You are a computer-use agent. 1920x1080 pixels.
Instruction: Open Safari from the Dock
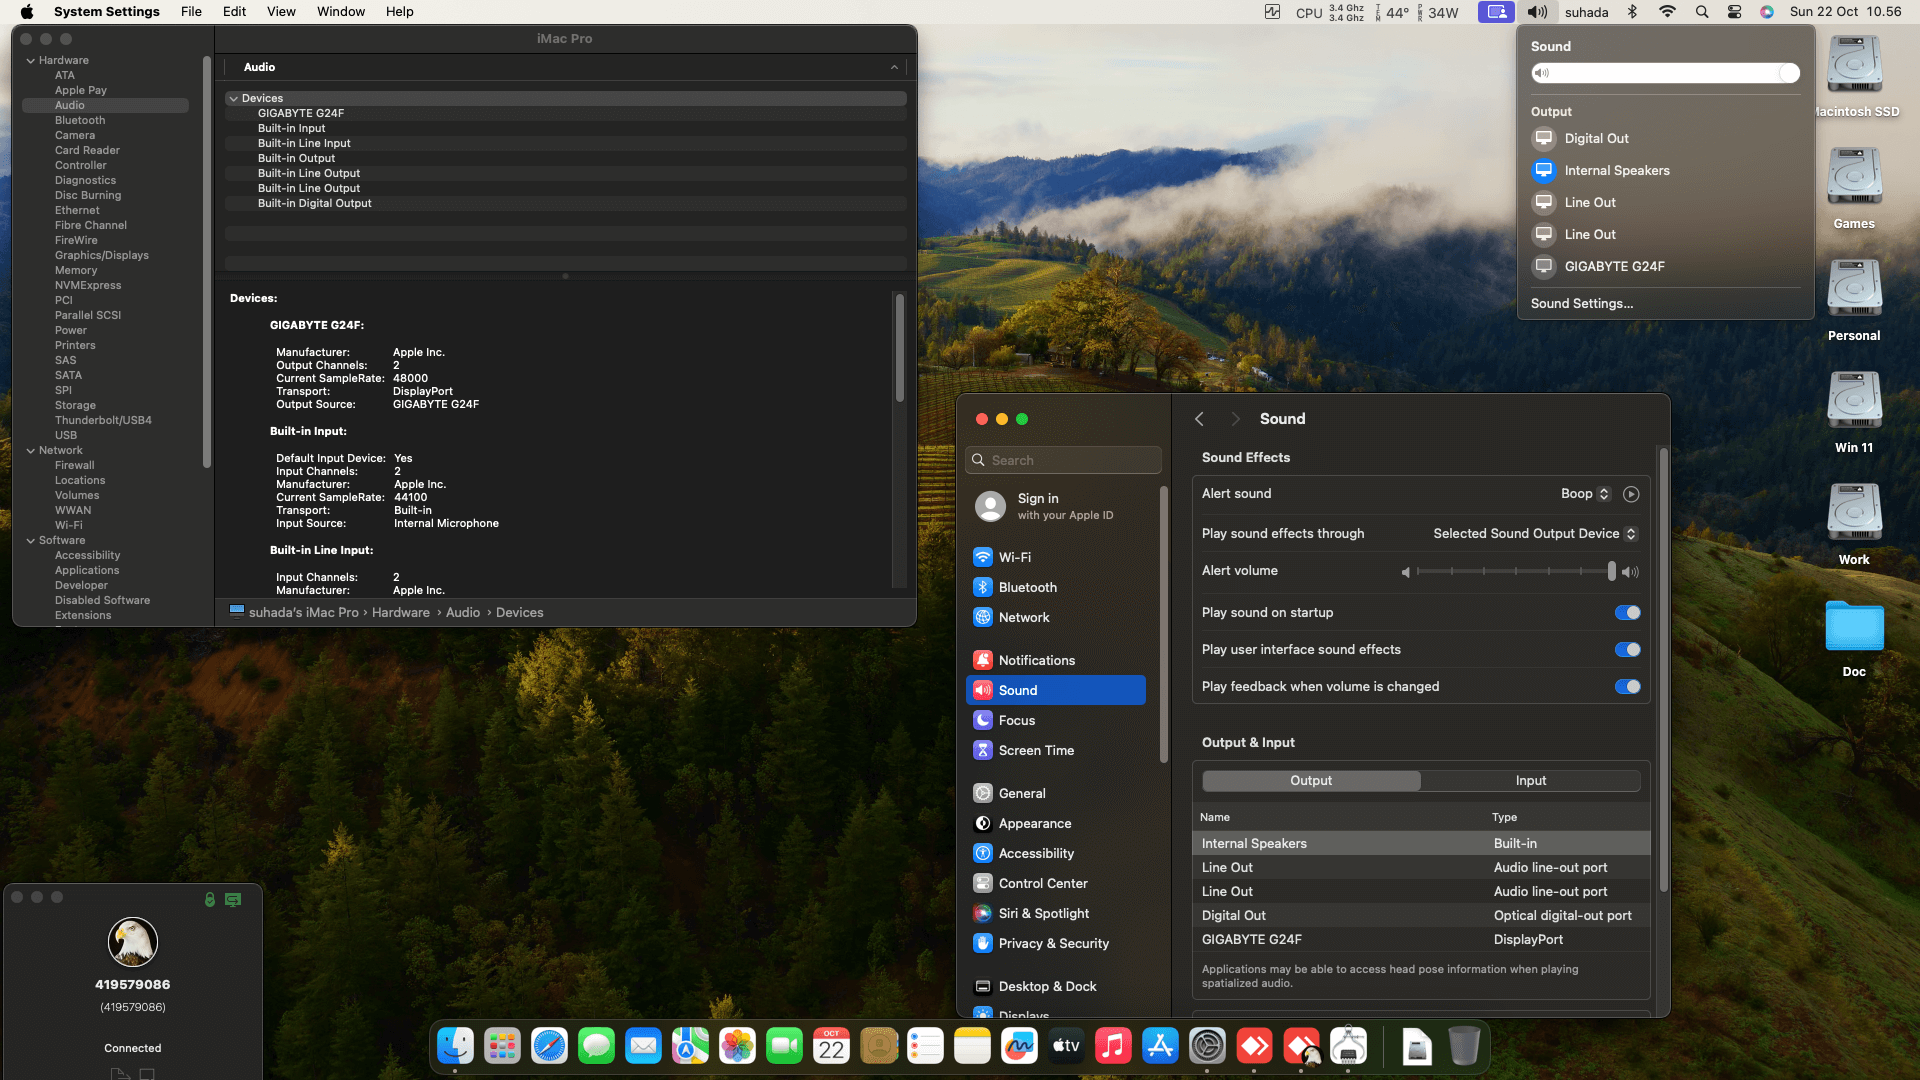coord(549,1046)
